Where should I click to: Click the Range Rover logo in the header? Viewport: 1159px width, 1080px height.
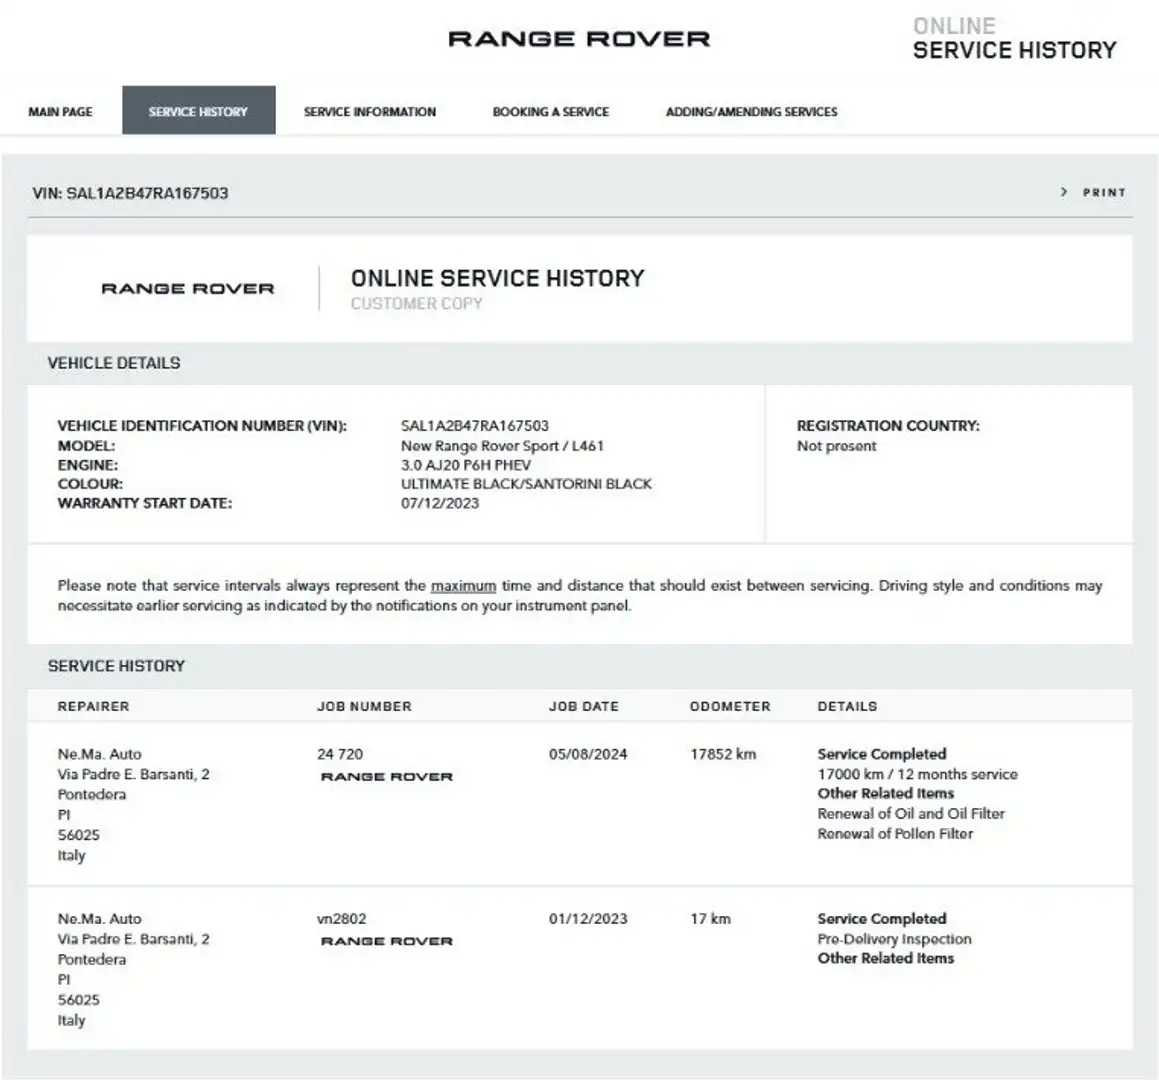coord(579,38)
